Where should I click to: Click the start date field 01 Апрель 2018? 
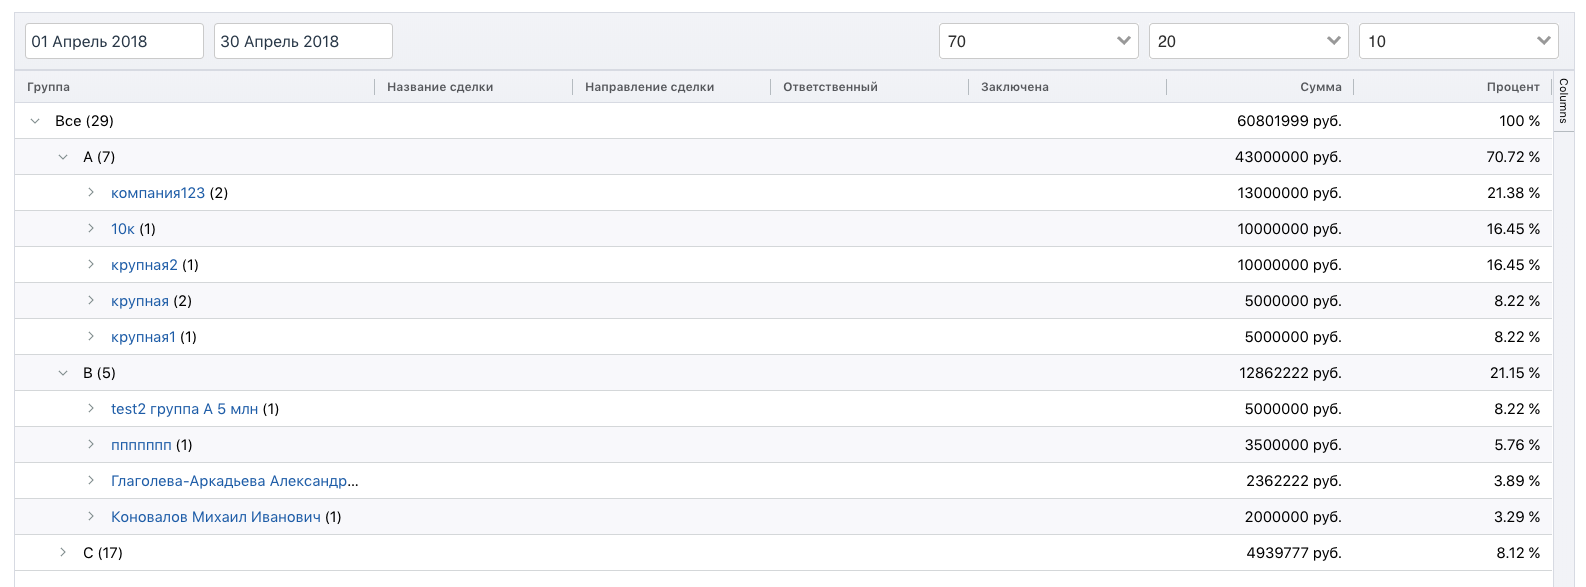point(114,41)
